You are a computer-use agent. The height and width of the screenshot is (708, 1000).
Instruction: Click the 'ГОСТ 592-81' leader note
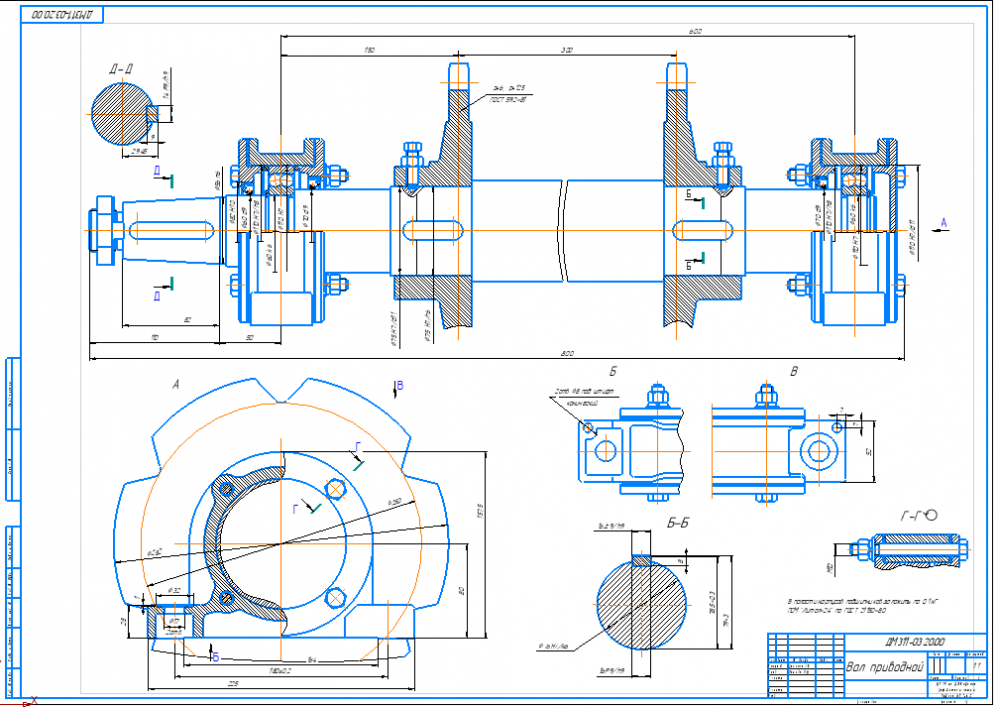pos(508,100)
